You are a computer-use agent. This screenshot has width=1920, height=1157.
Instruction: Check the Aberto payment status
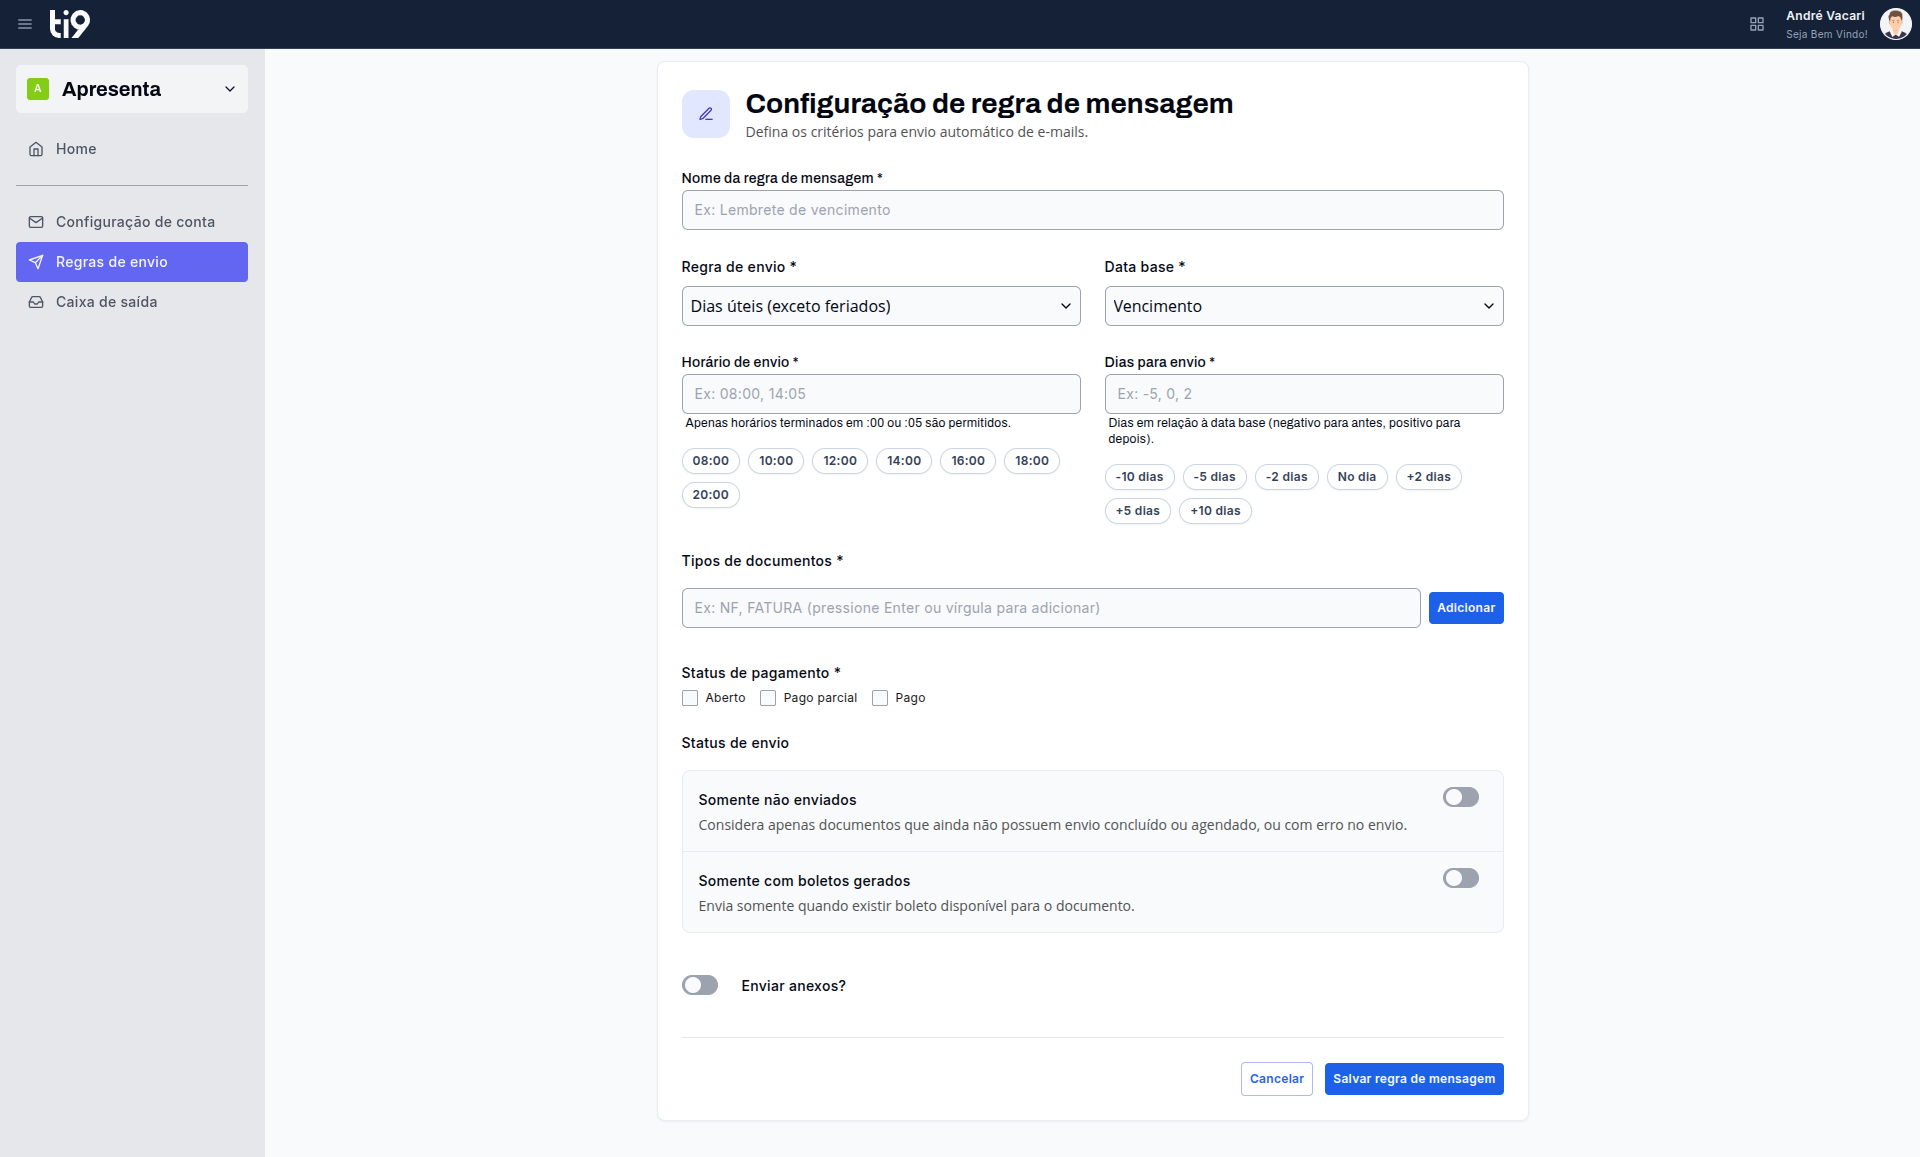[690, 698]
